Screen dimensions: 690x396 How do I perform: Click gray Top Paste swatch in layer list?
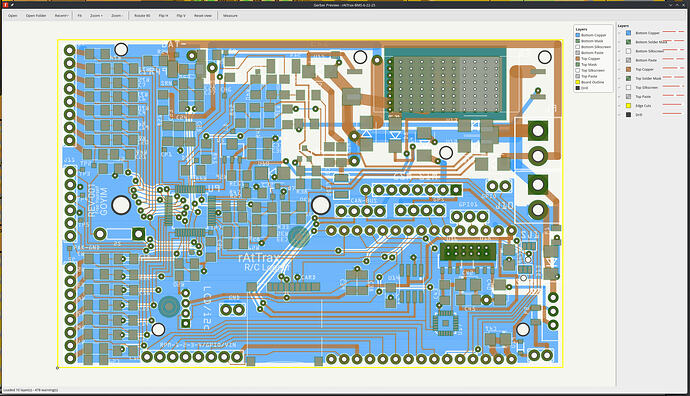click(x=628, y=96)
